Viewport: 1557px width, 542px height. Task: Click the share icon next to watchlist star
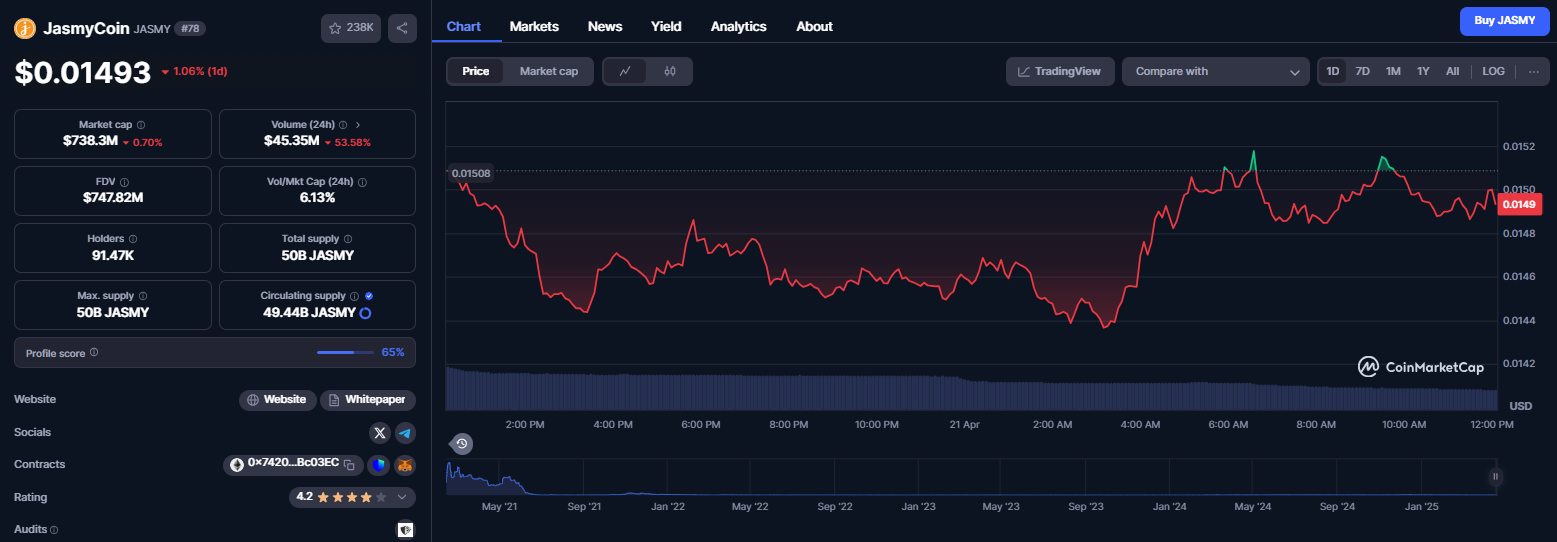coord(402,28)
